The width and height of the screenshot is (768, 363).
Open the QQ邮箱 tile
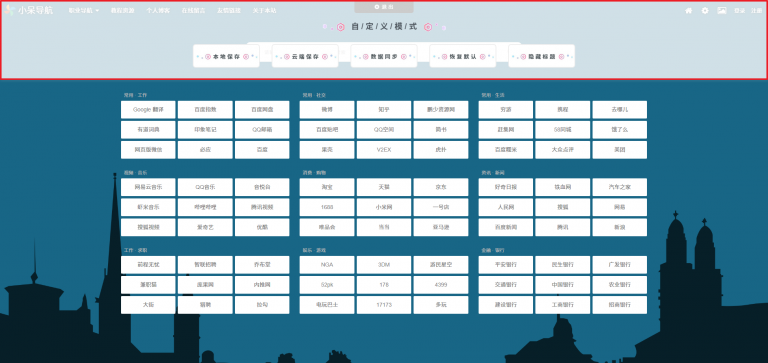[262, 130]
